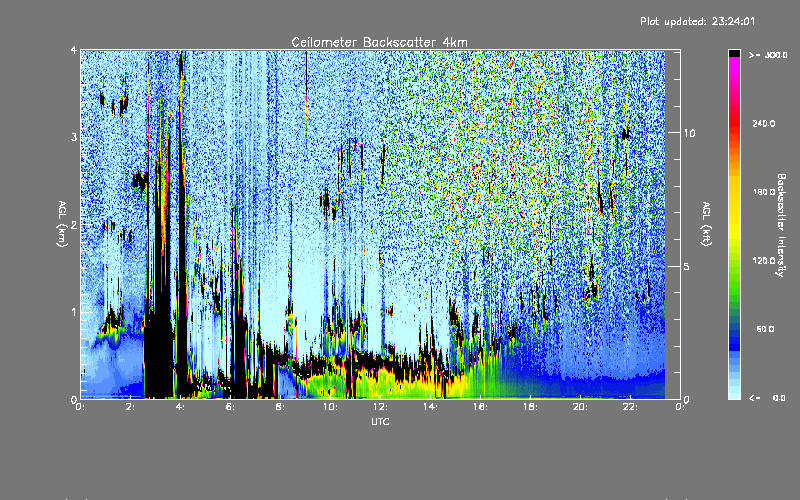Click the colorbar '60.0' tick label
Image resolution: width=800 pixels, height=500 pixels.
[765, 329]
